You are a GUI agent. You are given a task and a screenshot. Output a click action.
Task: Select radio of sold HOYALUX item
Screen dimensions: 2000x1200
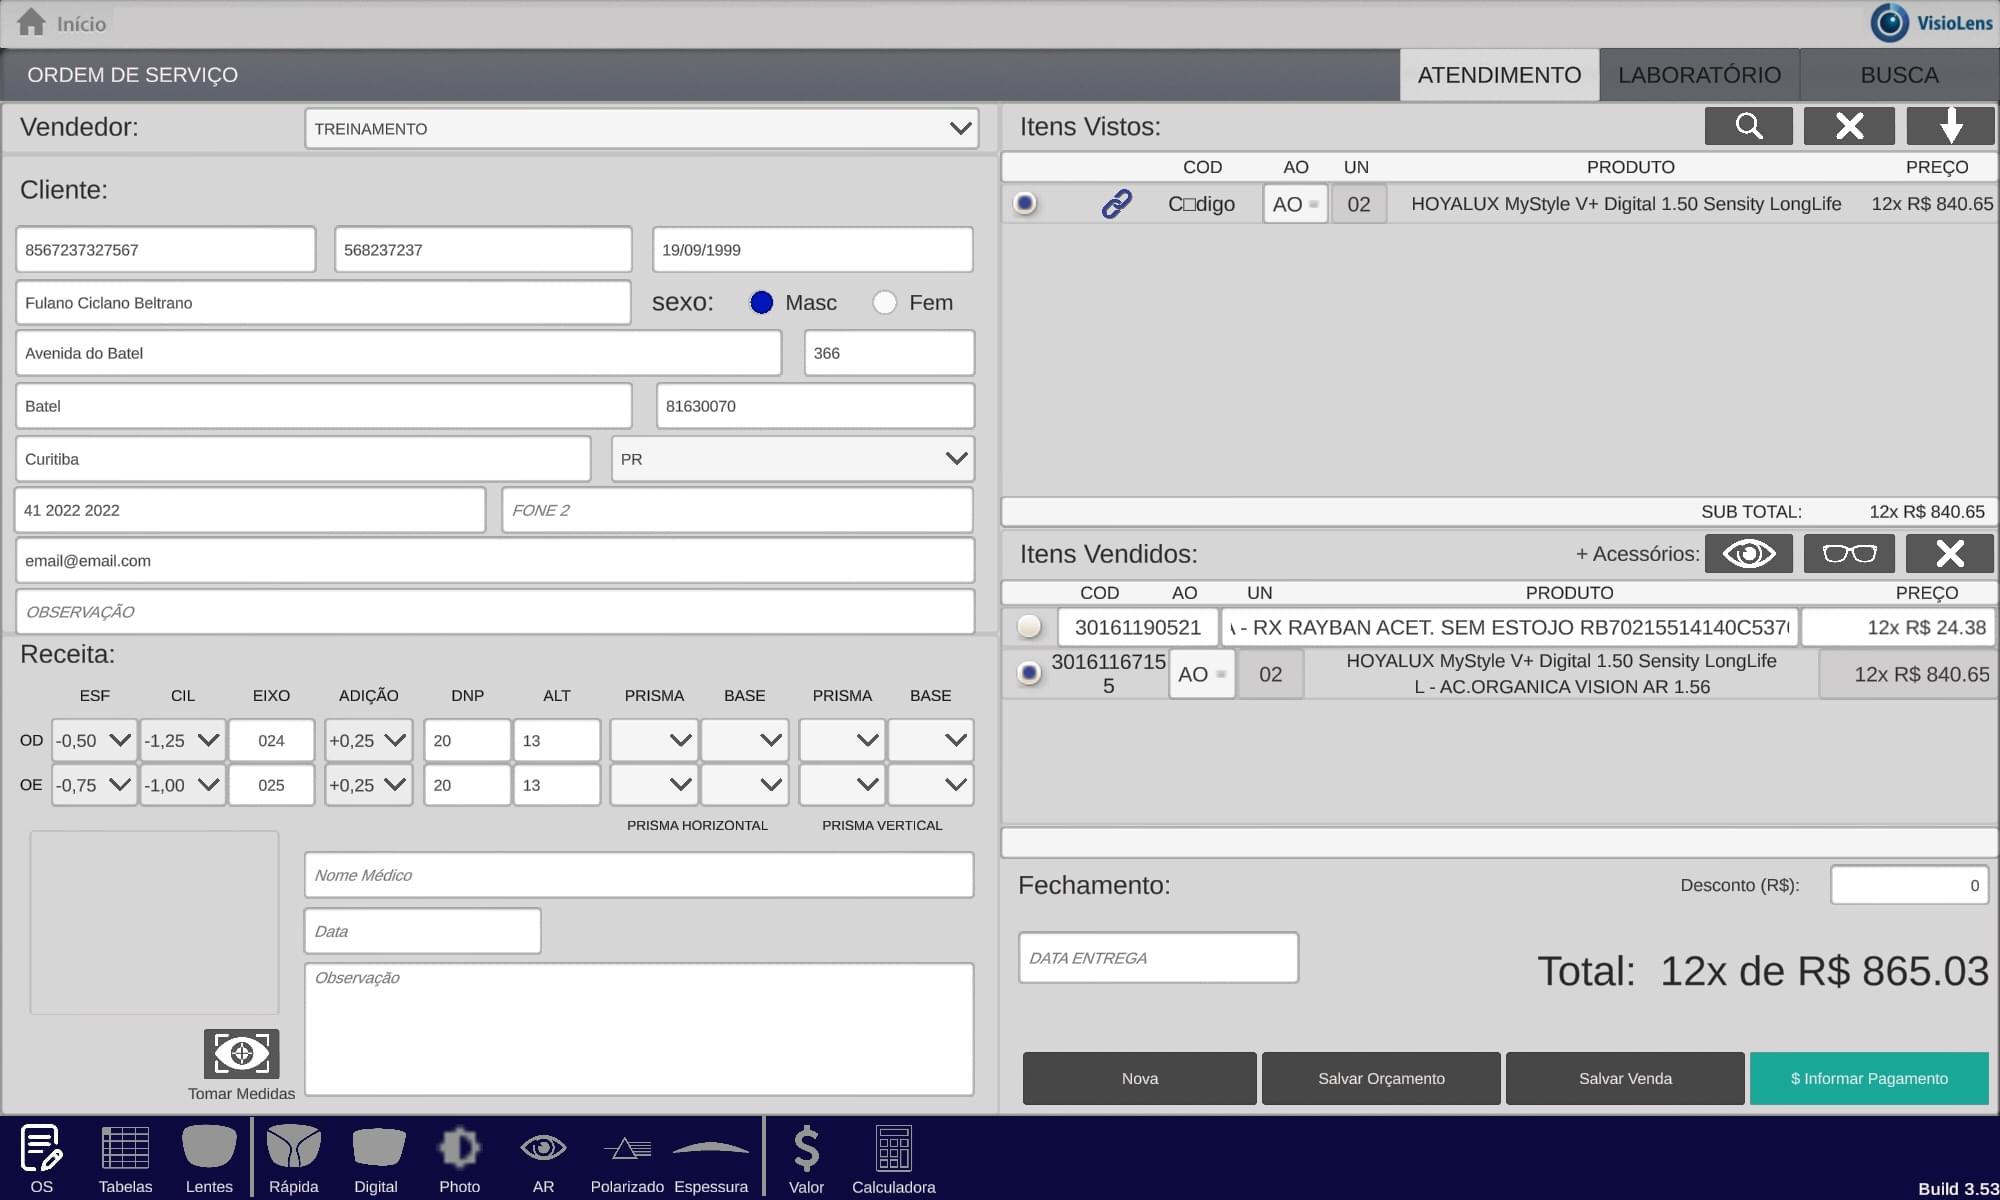coord(1029,673)
